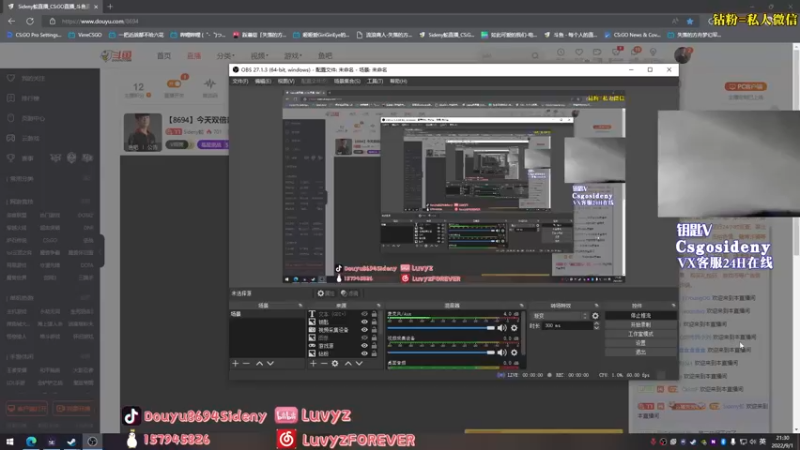Image resolution: width=800 pixels, height=450 pixels.
Task: Reload the Douyu page
Action: point(30,21)
